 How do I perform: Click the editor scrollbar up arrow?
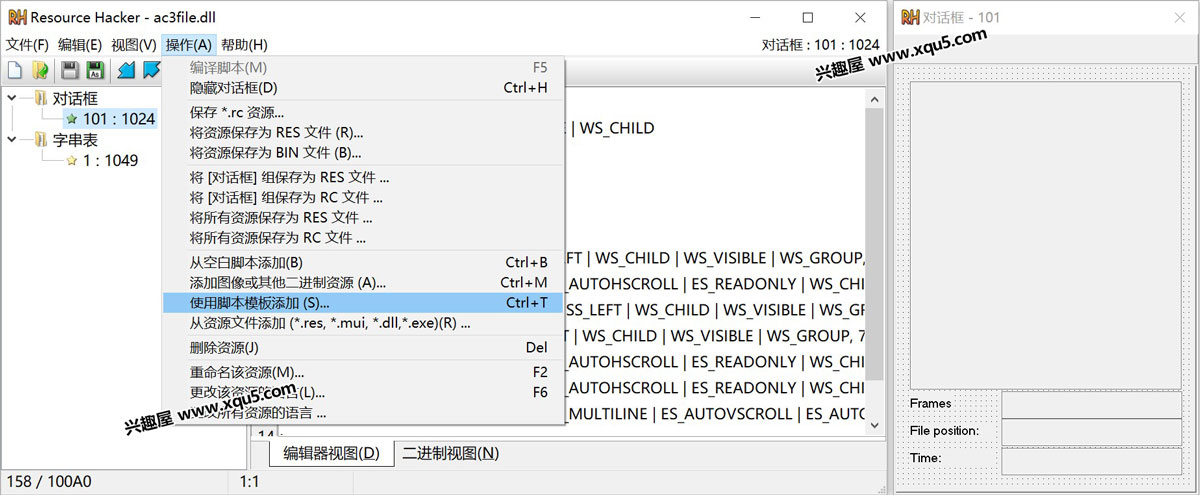874,99
